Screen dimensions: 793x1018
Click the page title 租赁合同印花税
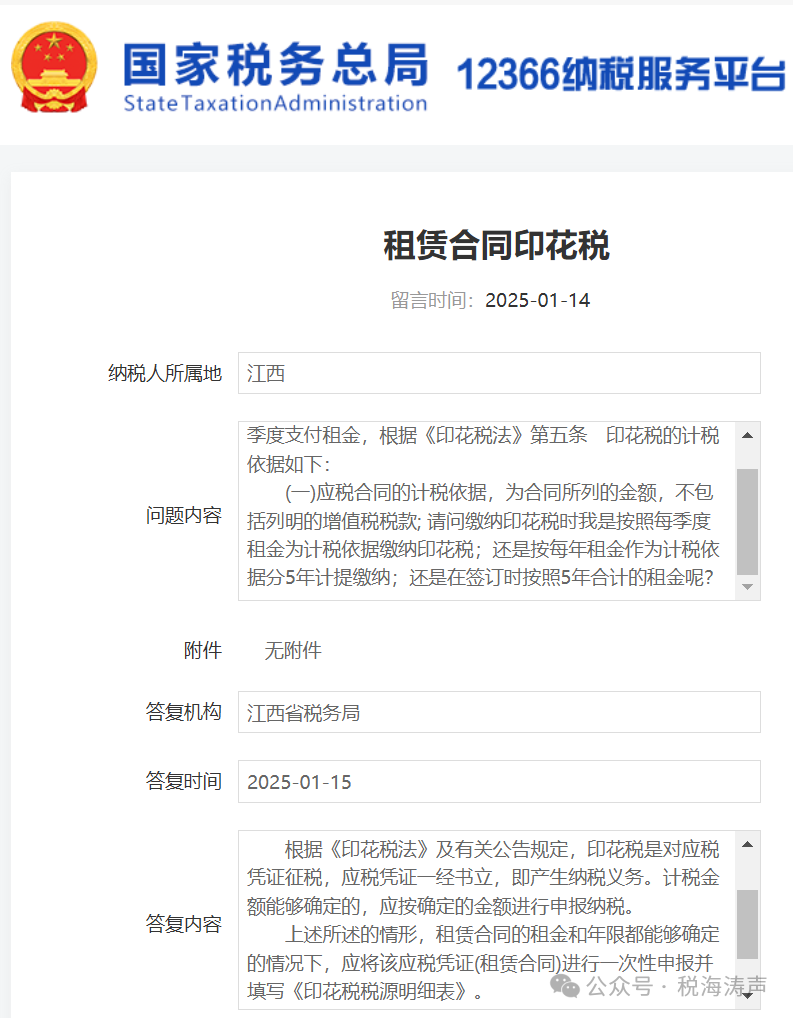[496, 246]
